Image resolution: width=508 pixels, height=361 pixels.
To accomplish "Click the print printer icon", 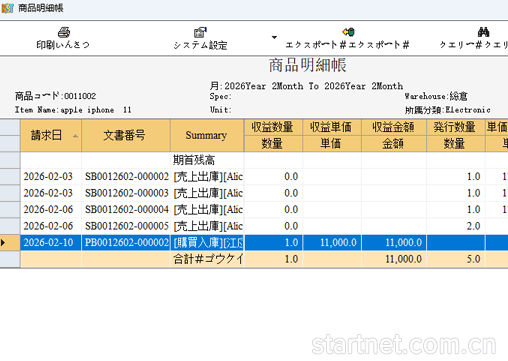I will (64, 32).
